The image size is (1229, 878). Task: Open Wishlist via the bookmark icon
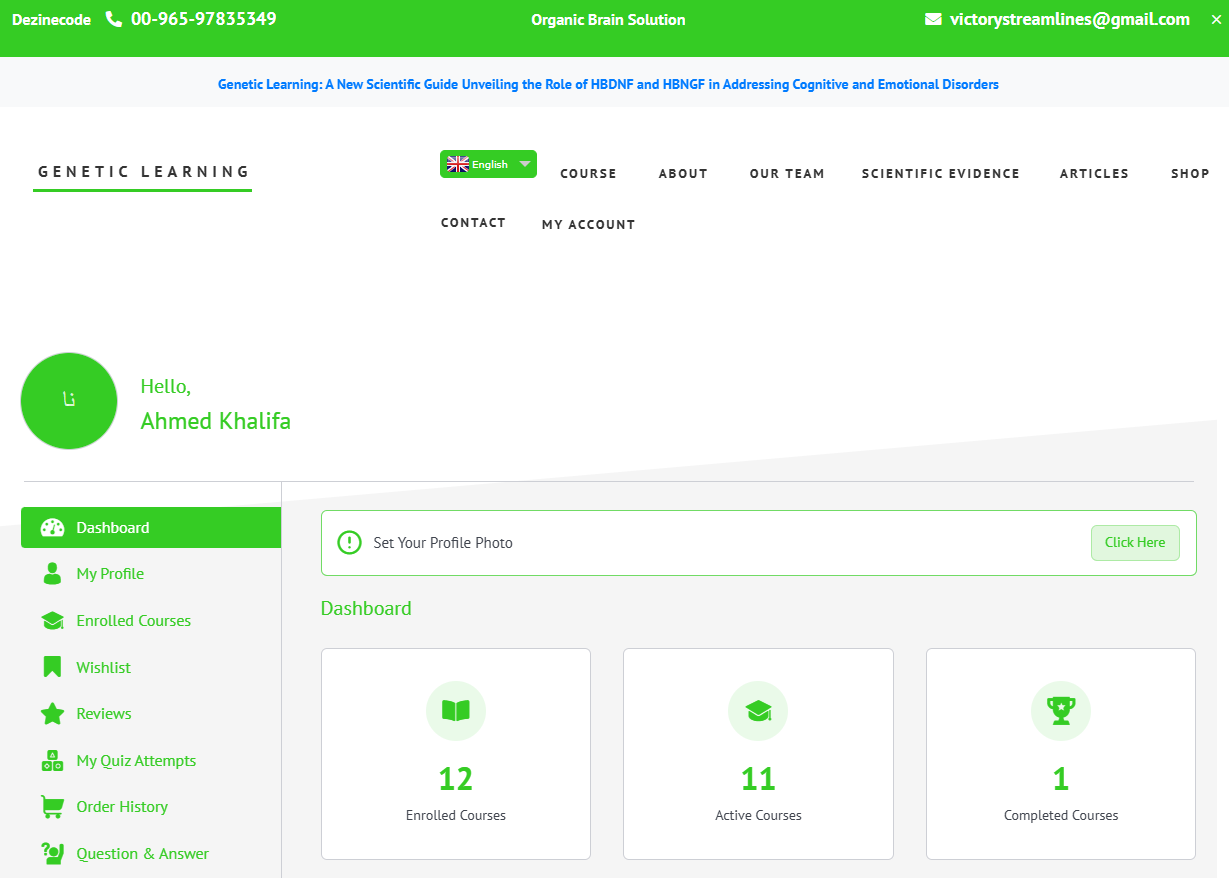[x=51, y=667]
